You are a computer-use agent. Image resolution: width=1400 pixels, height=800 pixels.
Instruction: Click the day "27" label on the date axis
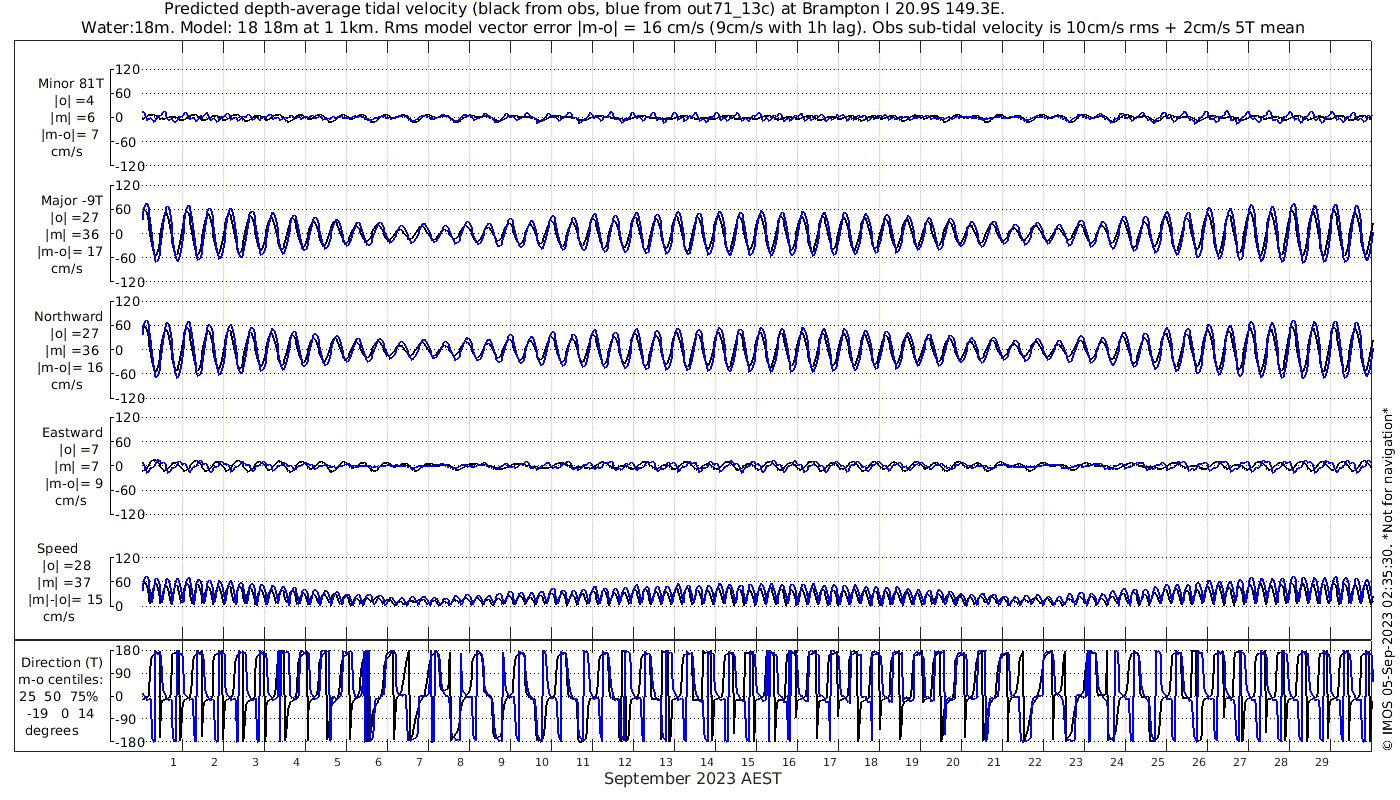tap(1240, 762)
